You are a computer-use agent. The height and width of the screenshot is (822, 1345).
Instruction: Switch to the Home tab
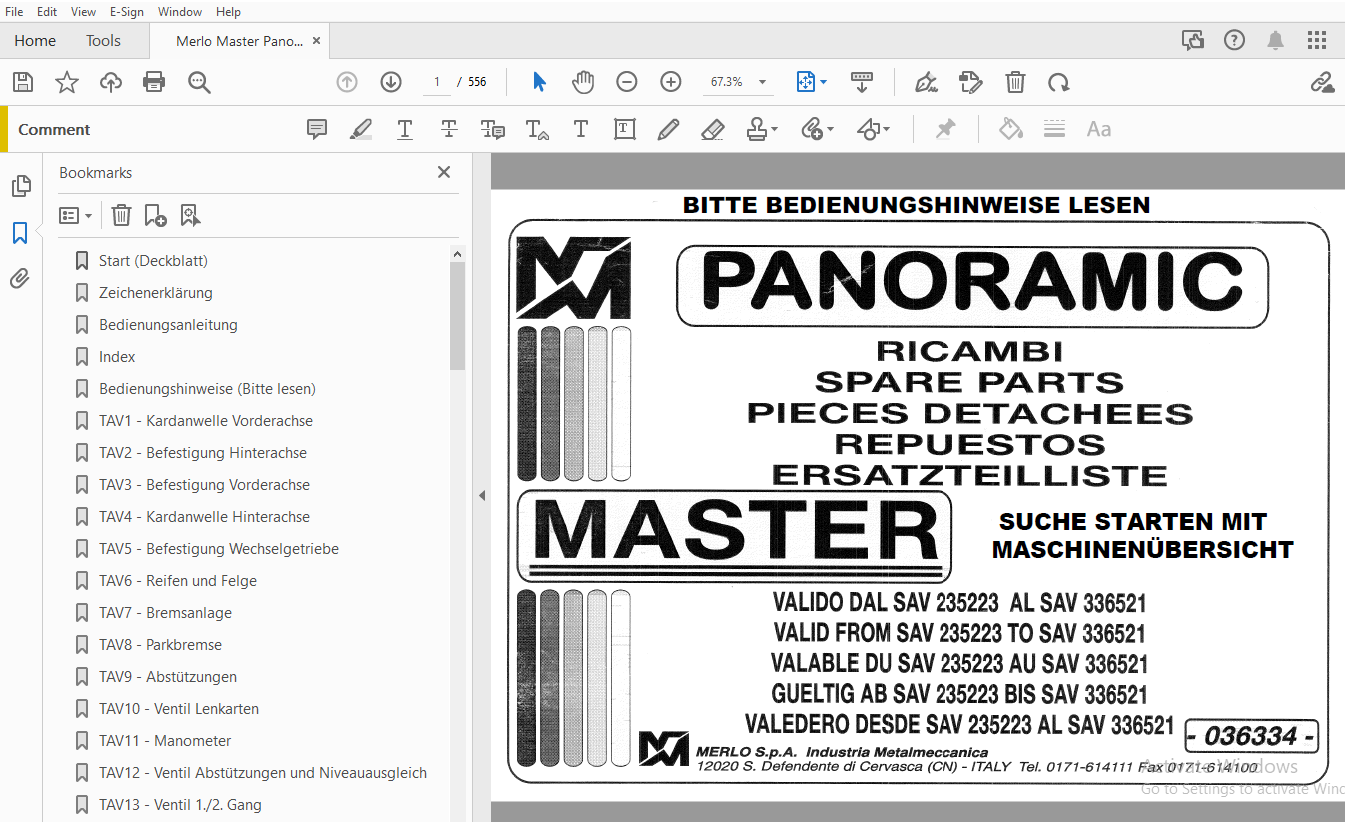point(35,41)
